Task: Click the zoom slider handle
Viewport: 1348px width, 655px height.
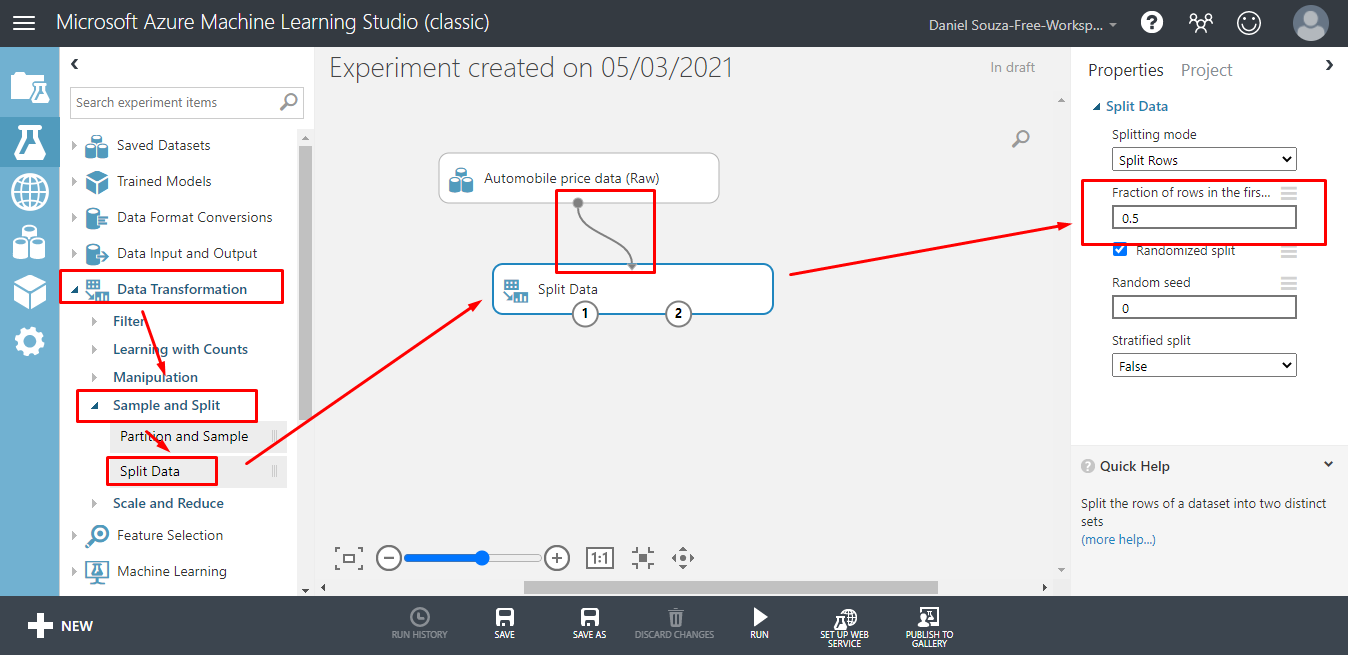Action: coord(482,558)
